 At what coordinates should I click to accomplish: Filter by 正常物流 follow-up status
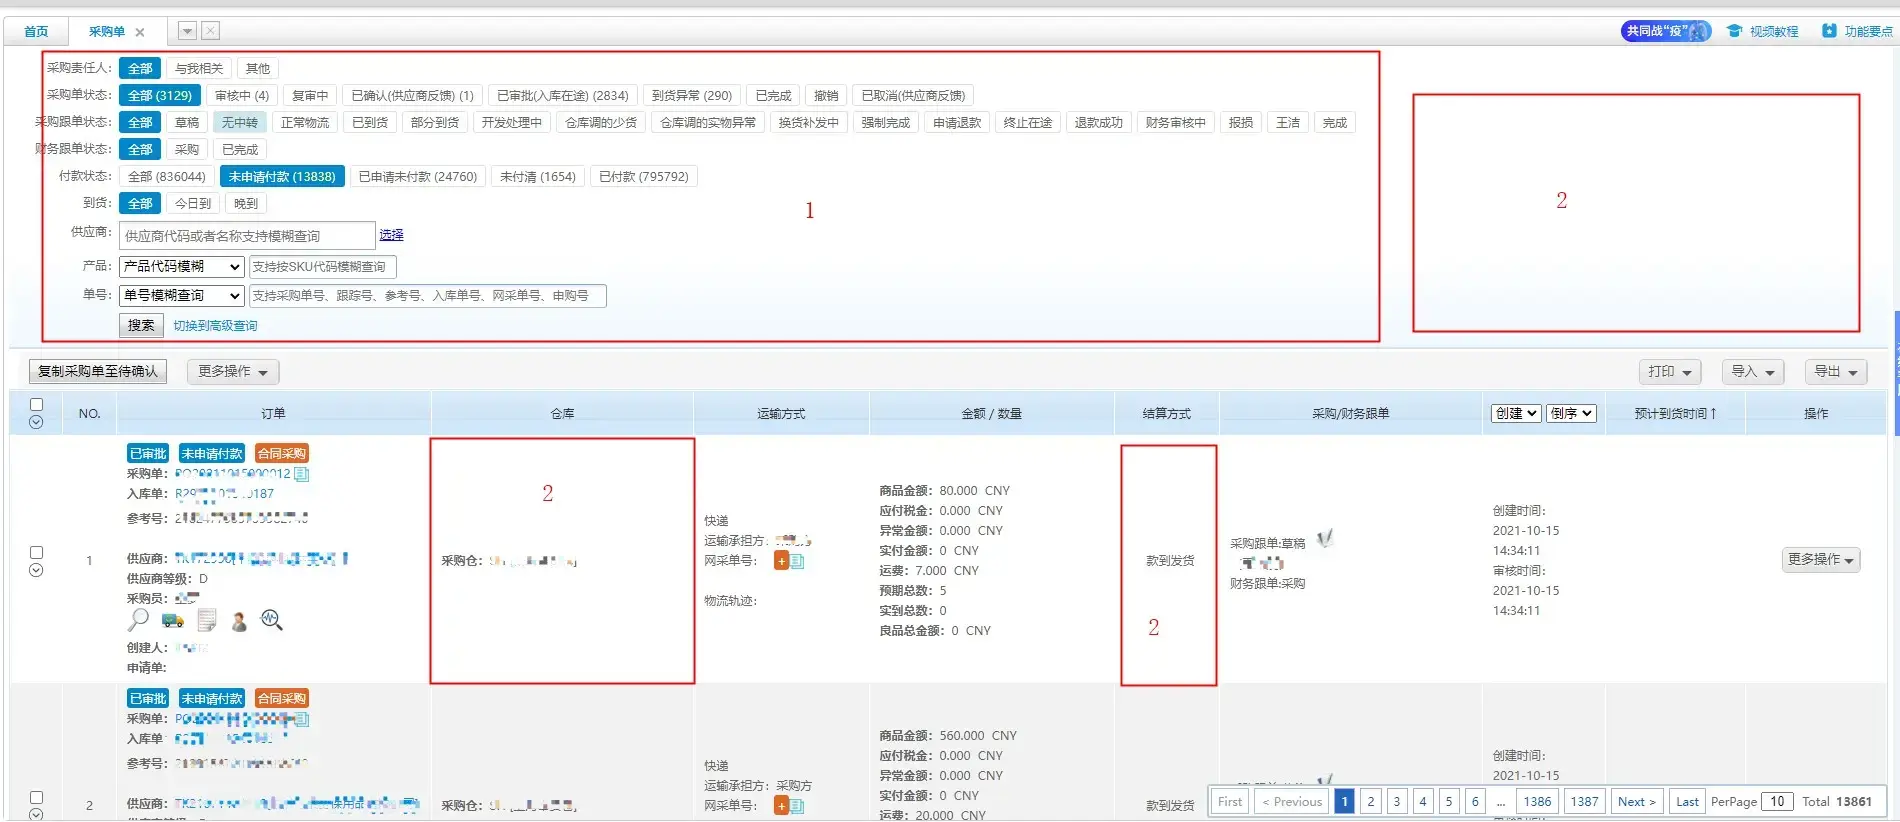pos(305,122)
